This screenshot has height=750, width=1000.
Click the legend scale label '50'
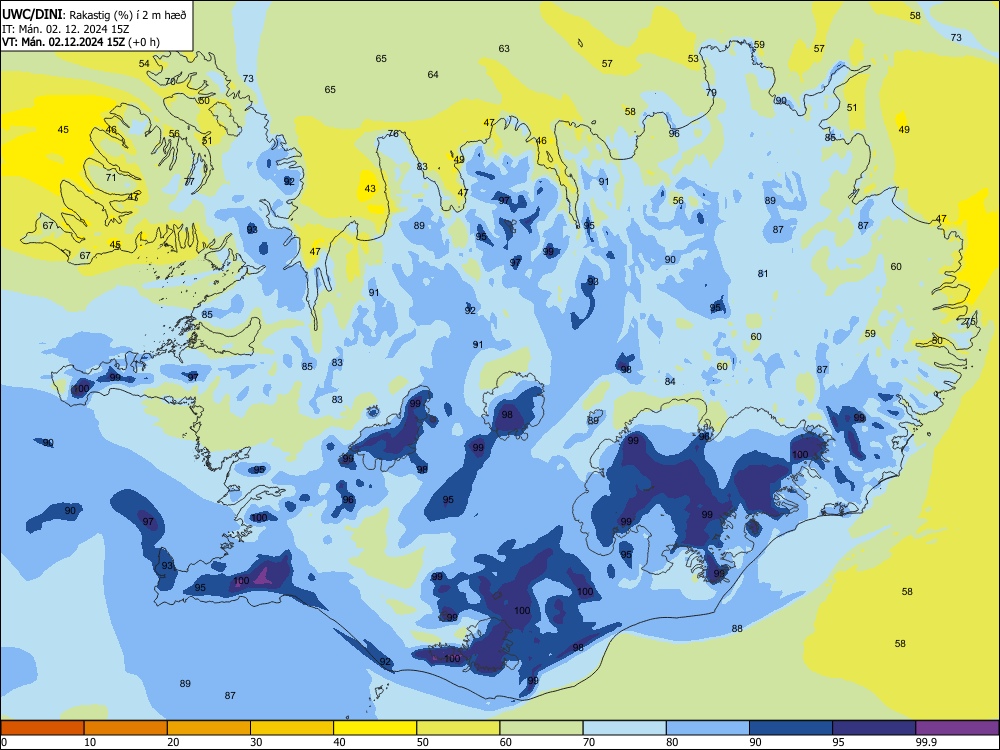pos(423,742)
